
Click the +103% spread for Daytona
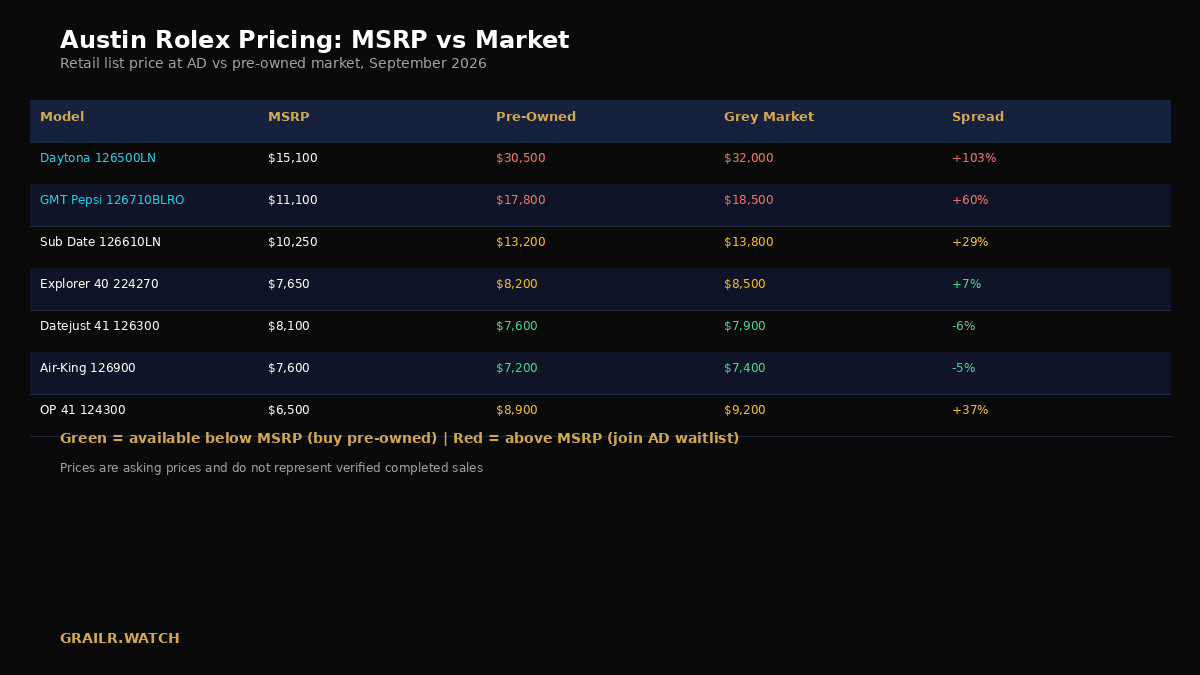click(x=974, y=158)
